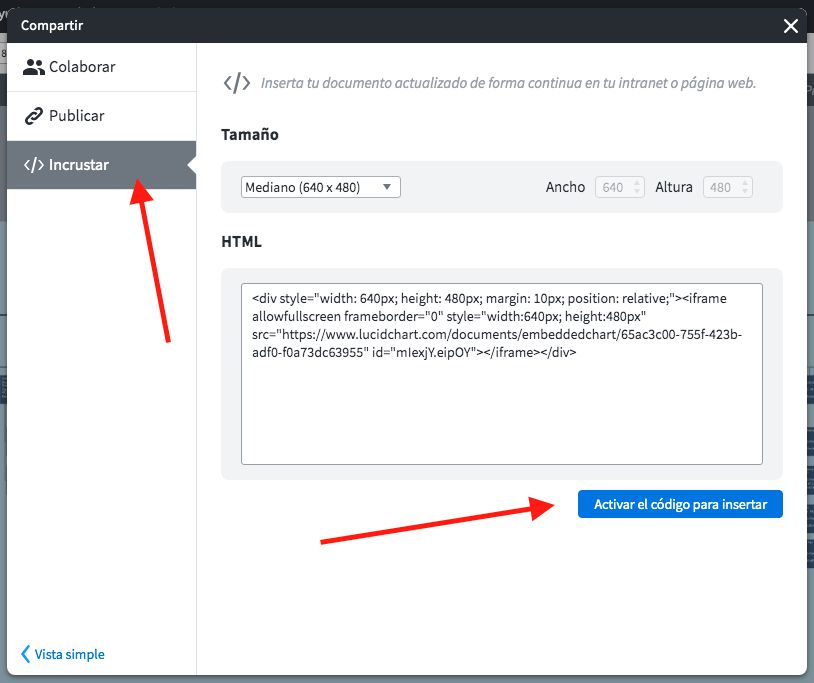Click the Vista simple back chevron

(x=25, y=654)
